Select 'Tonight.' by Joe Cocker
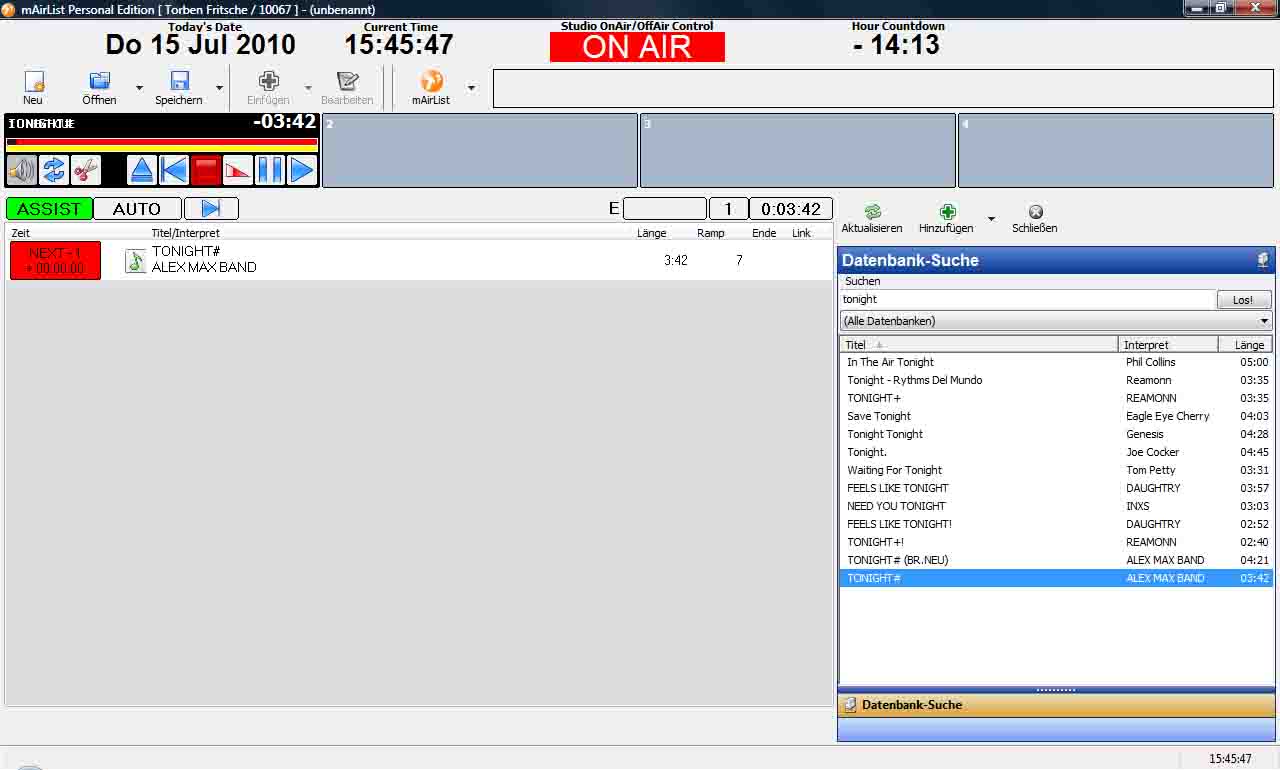Screen dimensions: 1280x770 click(x=1056, y=452)
